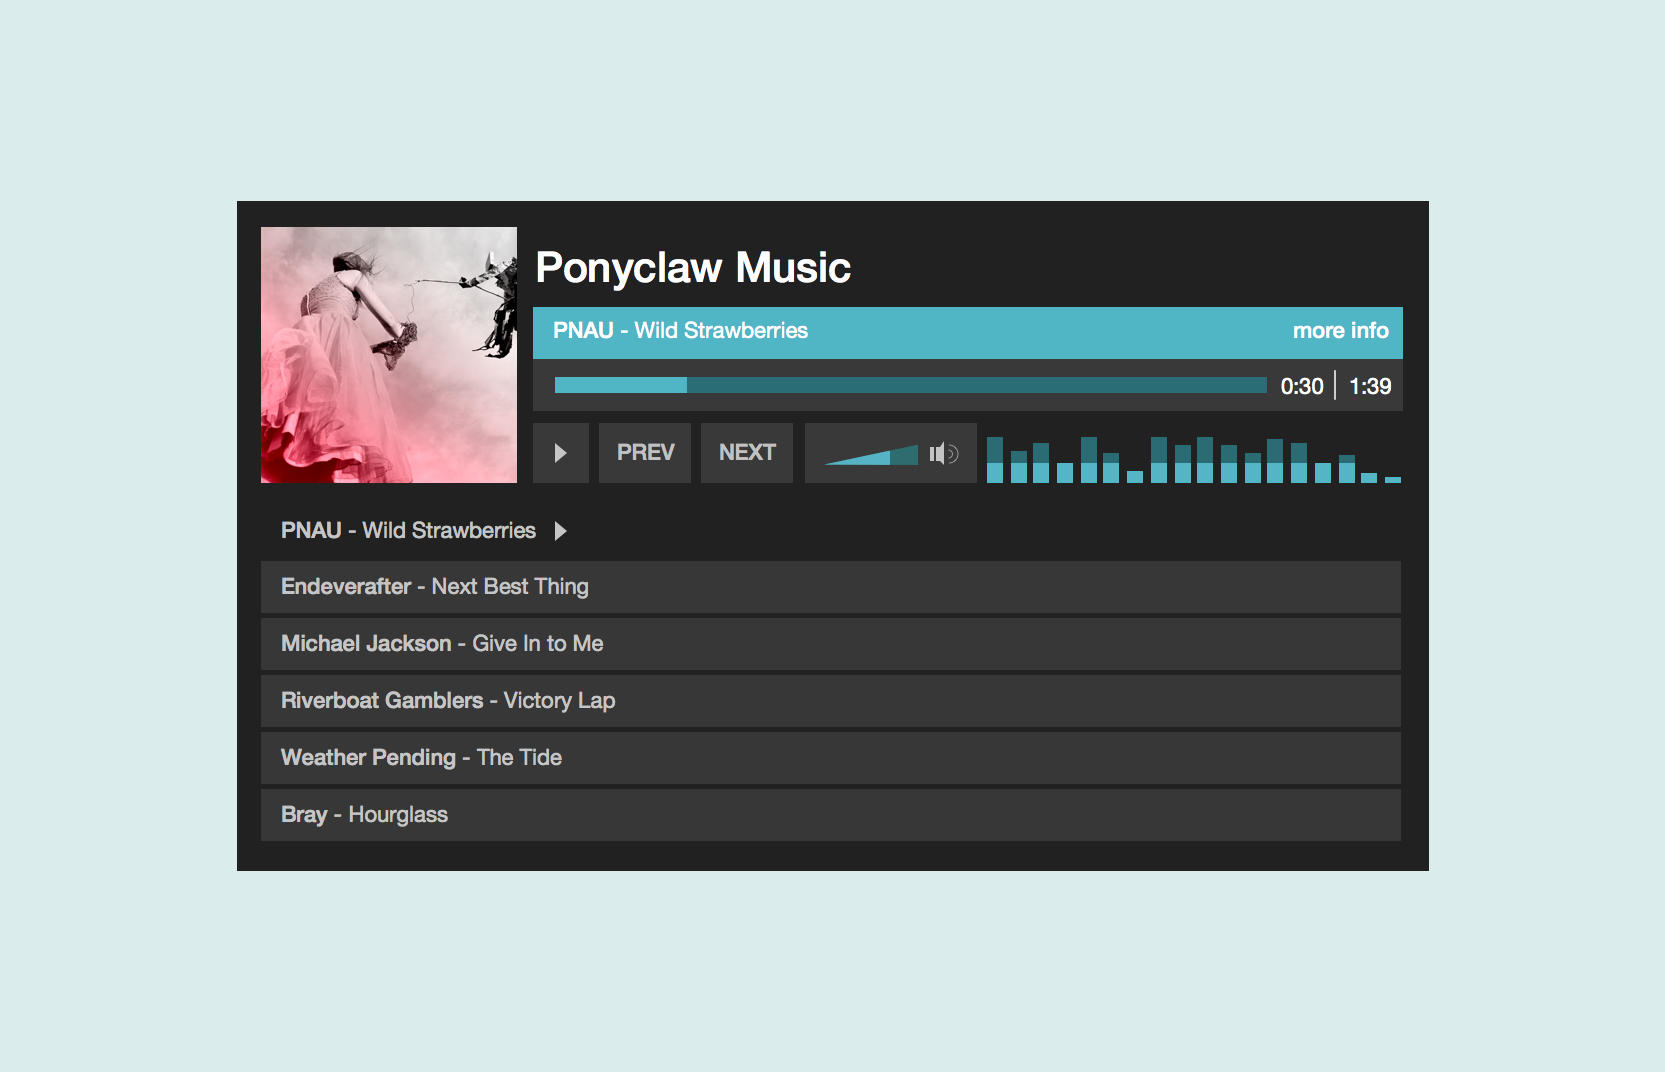Play Bray - Hourglass from the playlist
The image size is (1665, 1072).
[x=830, y=815]
